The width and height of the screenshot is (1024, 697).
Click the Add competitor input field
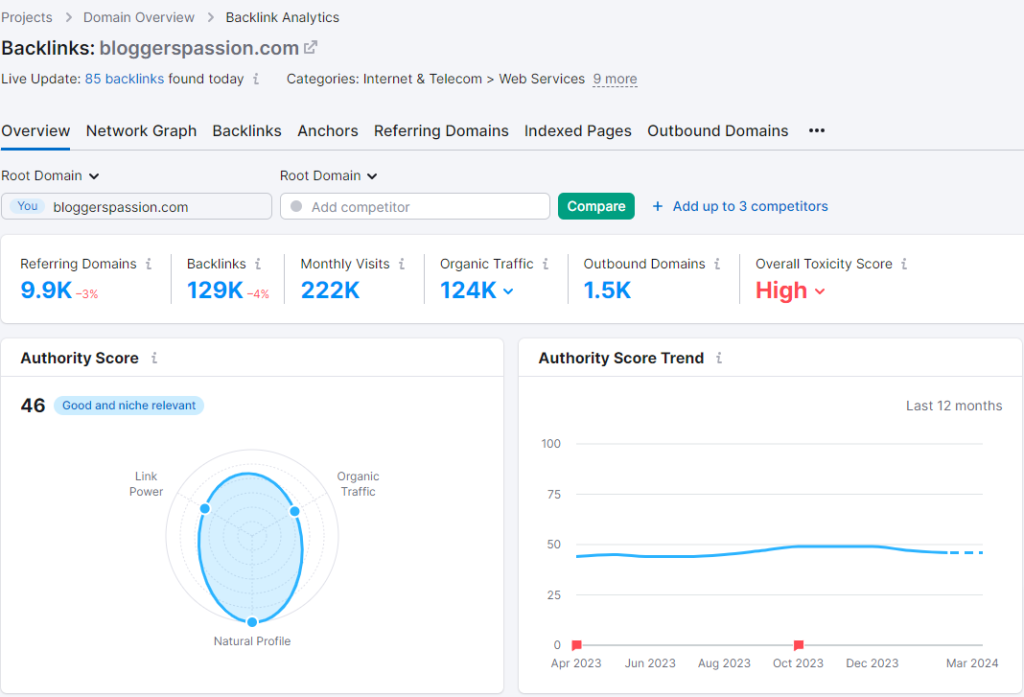click(415, 206)
